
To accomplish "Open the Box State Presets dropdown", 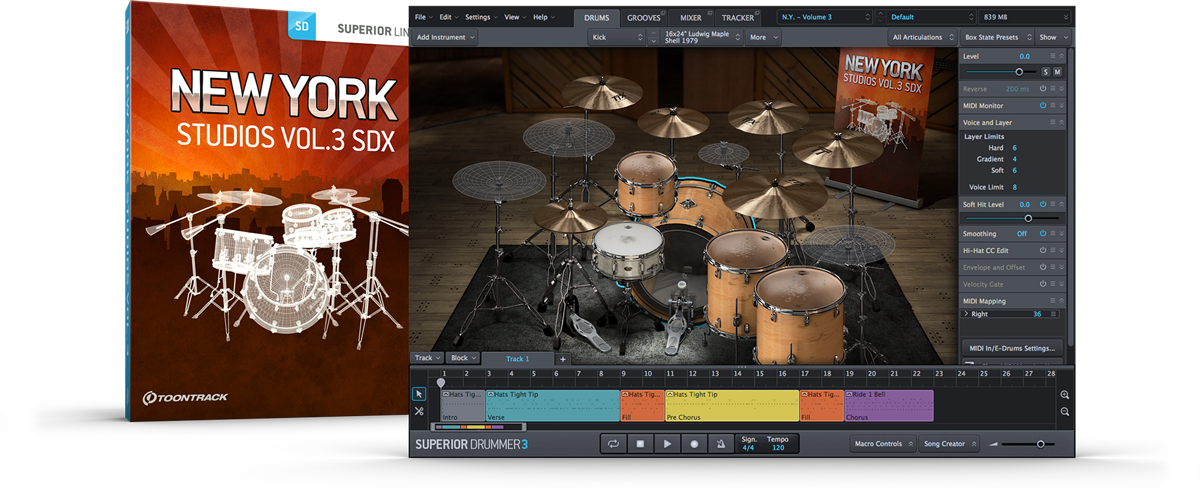I will [995, 37].
